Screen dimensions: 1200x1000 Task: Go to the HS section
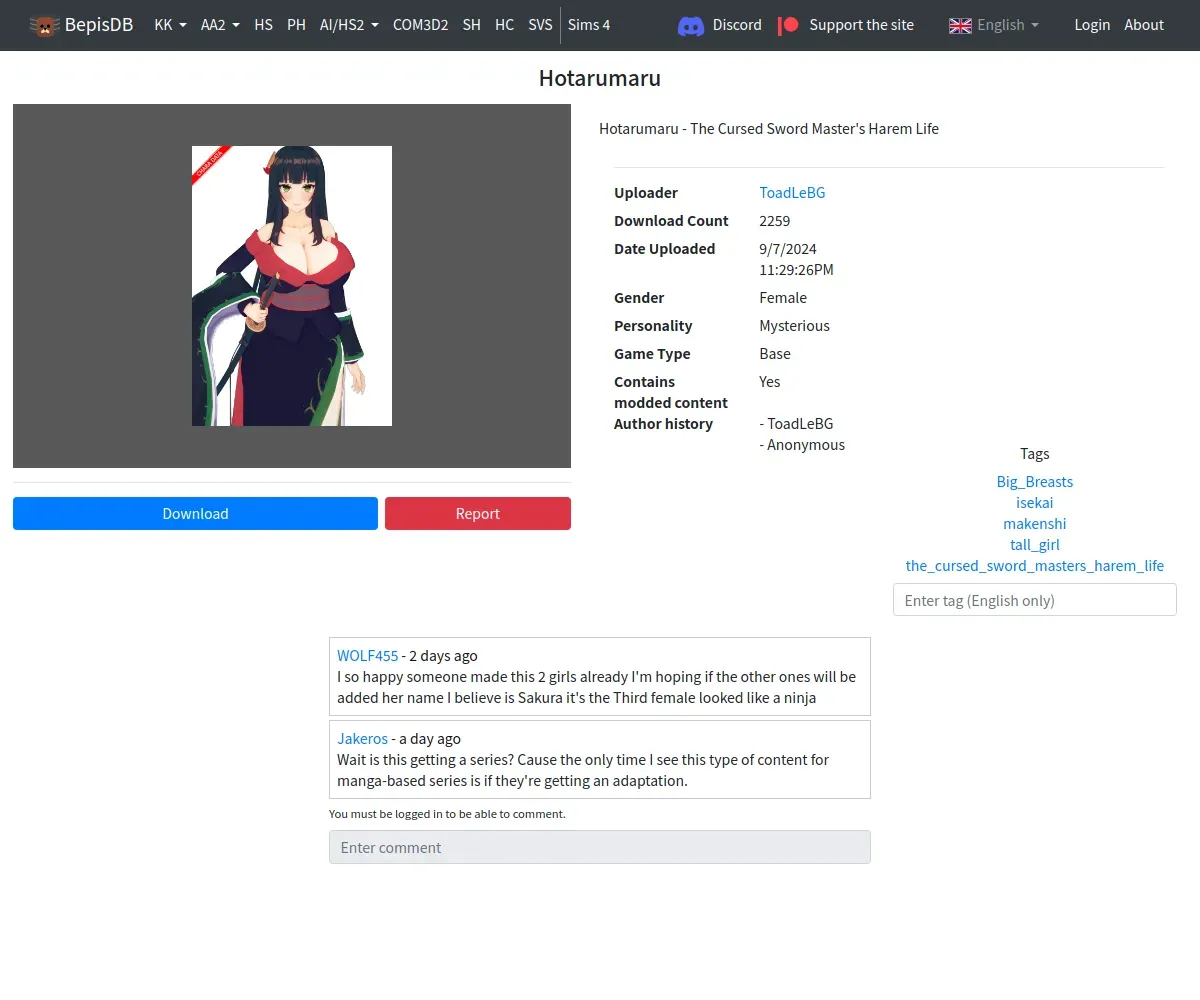point(263,25)
